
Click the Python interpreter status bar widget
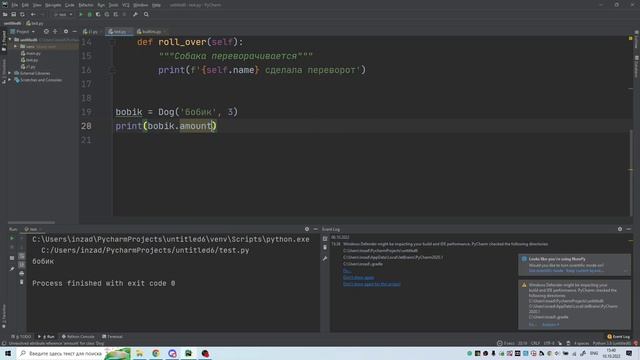coord(611,343)
